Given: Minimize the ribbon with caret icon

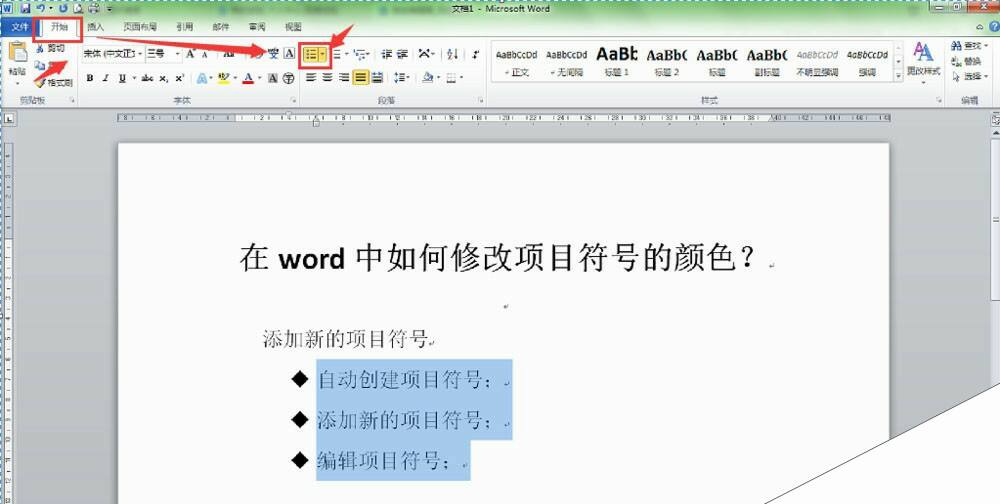Looking at the screenshot, I should 980,27.
